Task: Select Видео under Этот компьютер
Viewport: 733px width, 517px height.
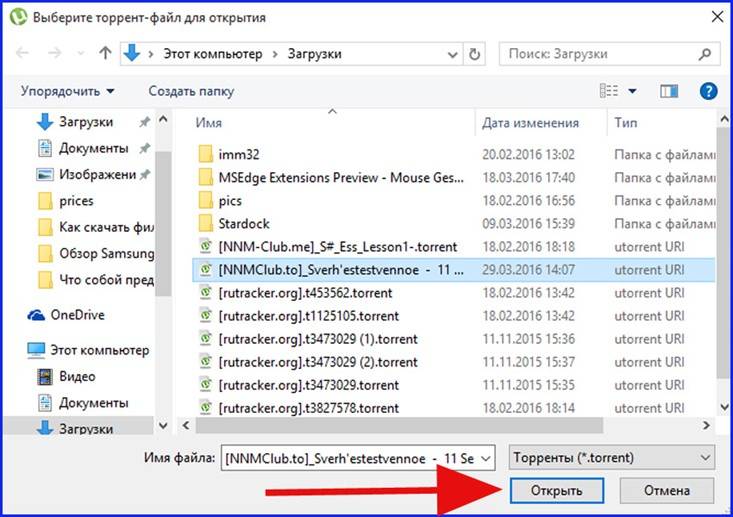Action: (66, 376)
